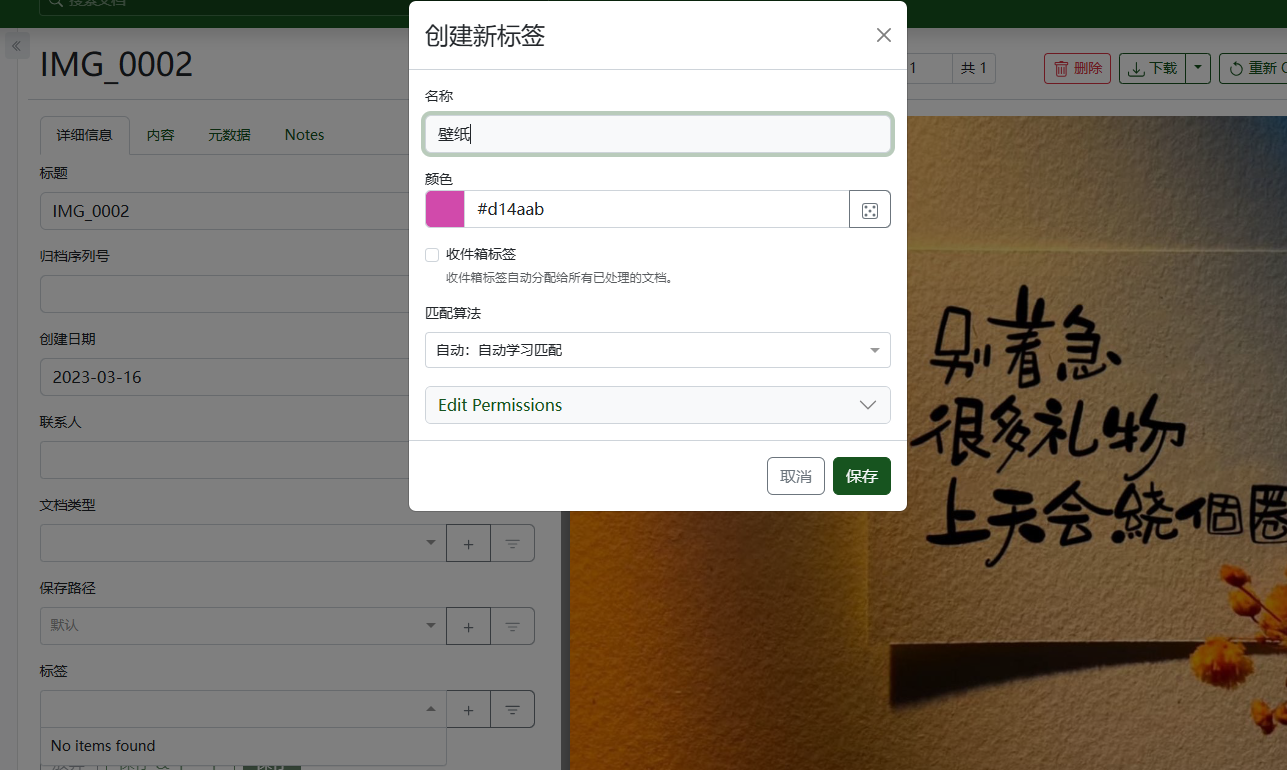
Task: Open the 文档类型 dropdown
Action: coord(243,543)
